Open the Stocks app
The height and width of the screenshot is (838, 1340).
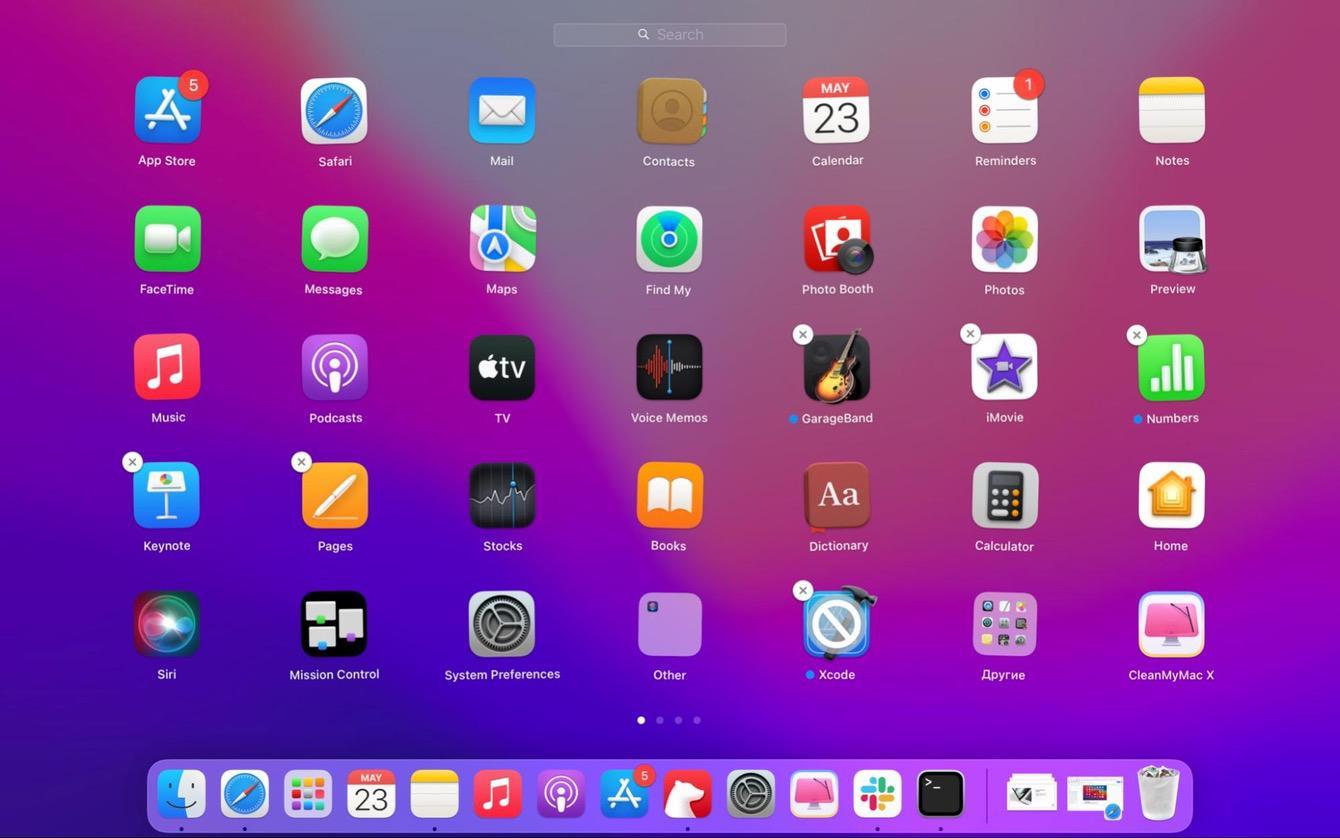pos(502,495)
